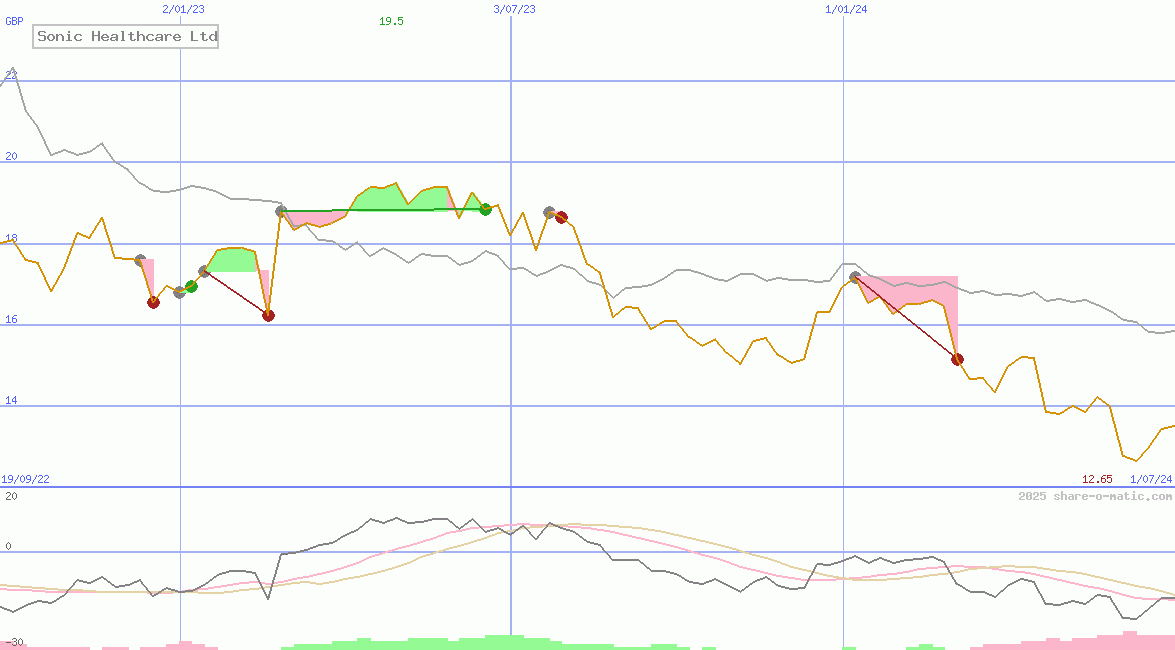
Task: Click the 16 price axis label
Action: pos(11,319)
